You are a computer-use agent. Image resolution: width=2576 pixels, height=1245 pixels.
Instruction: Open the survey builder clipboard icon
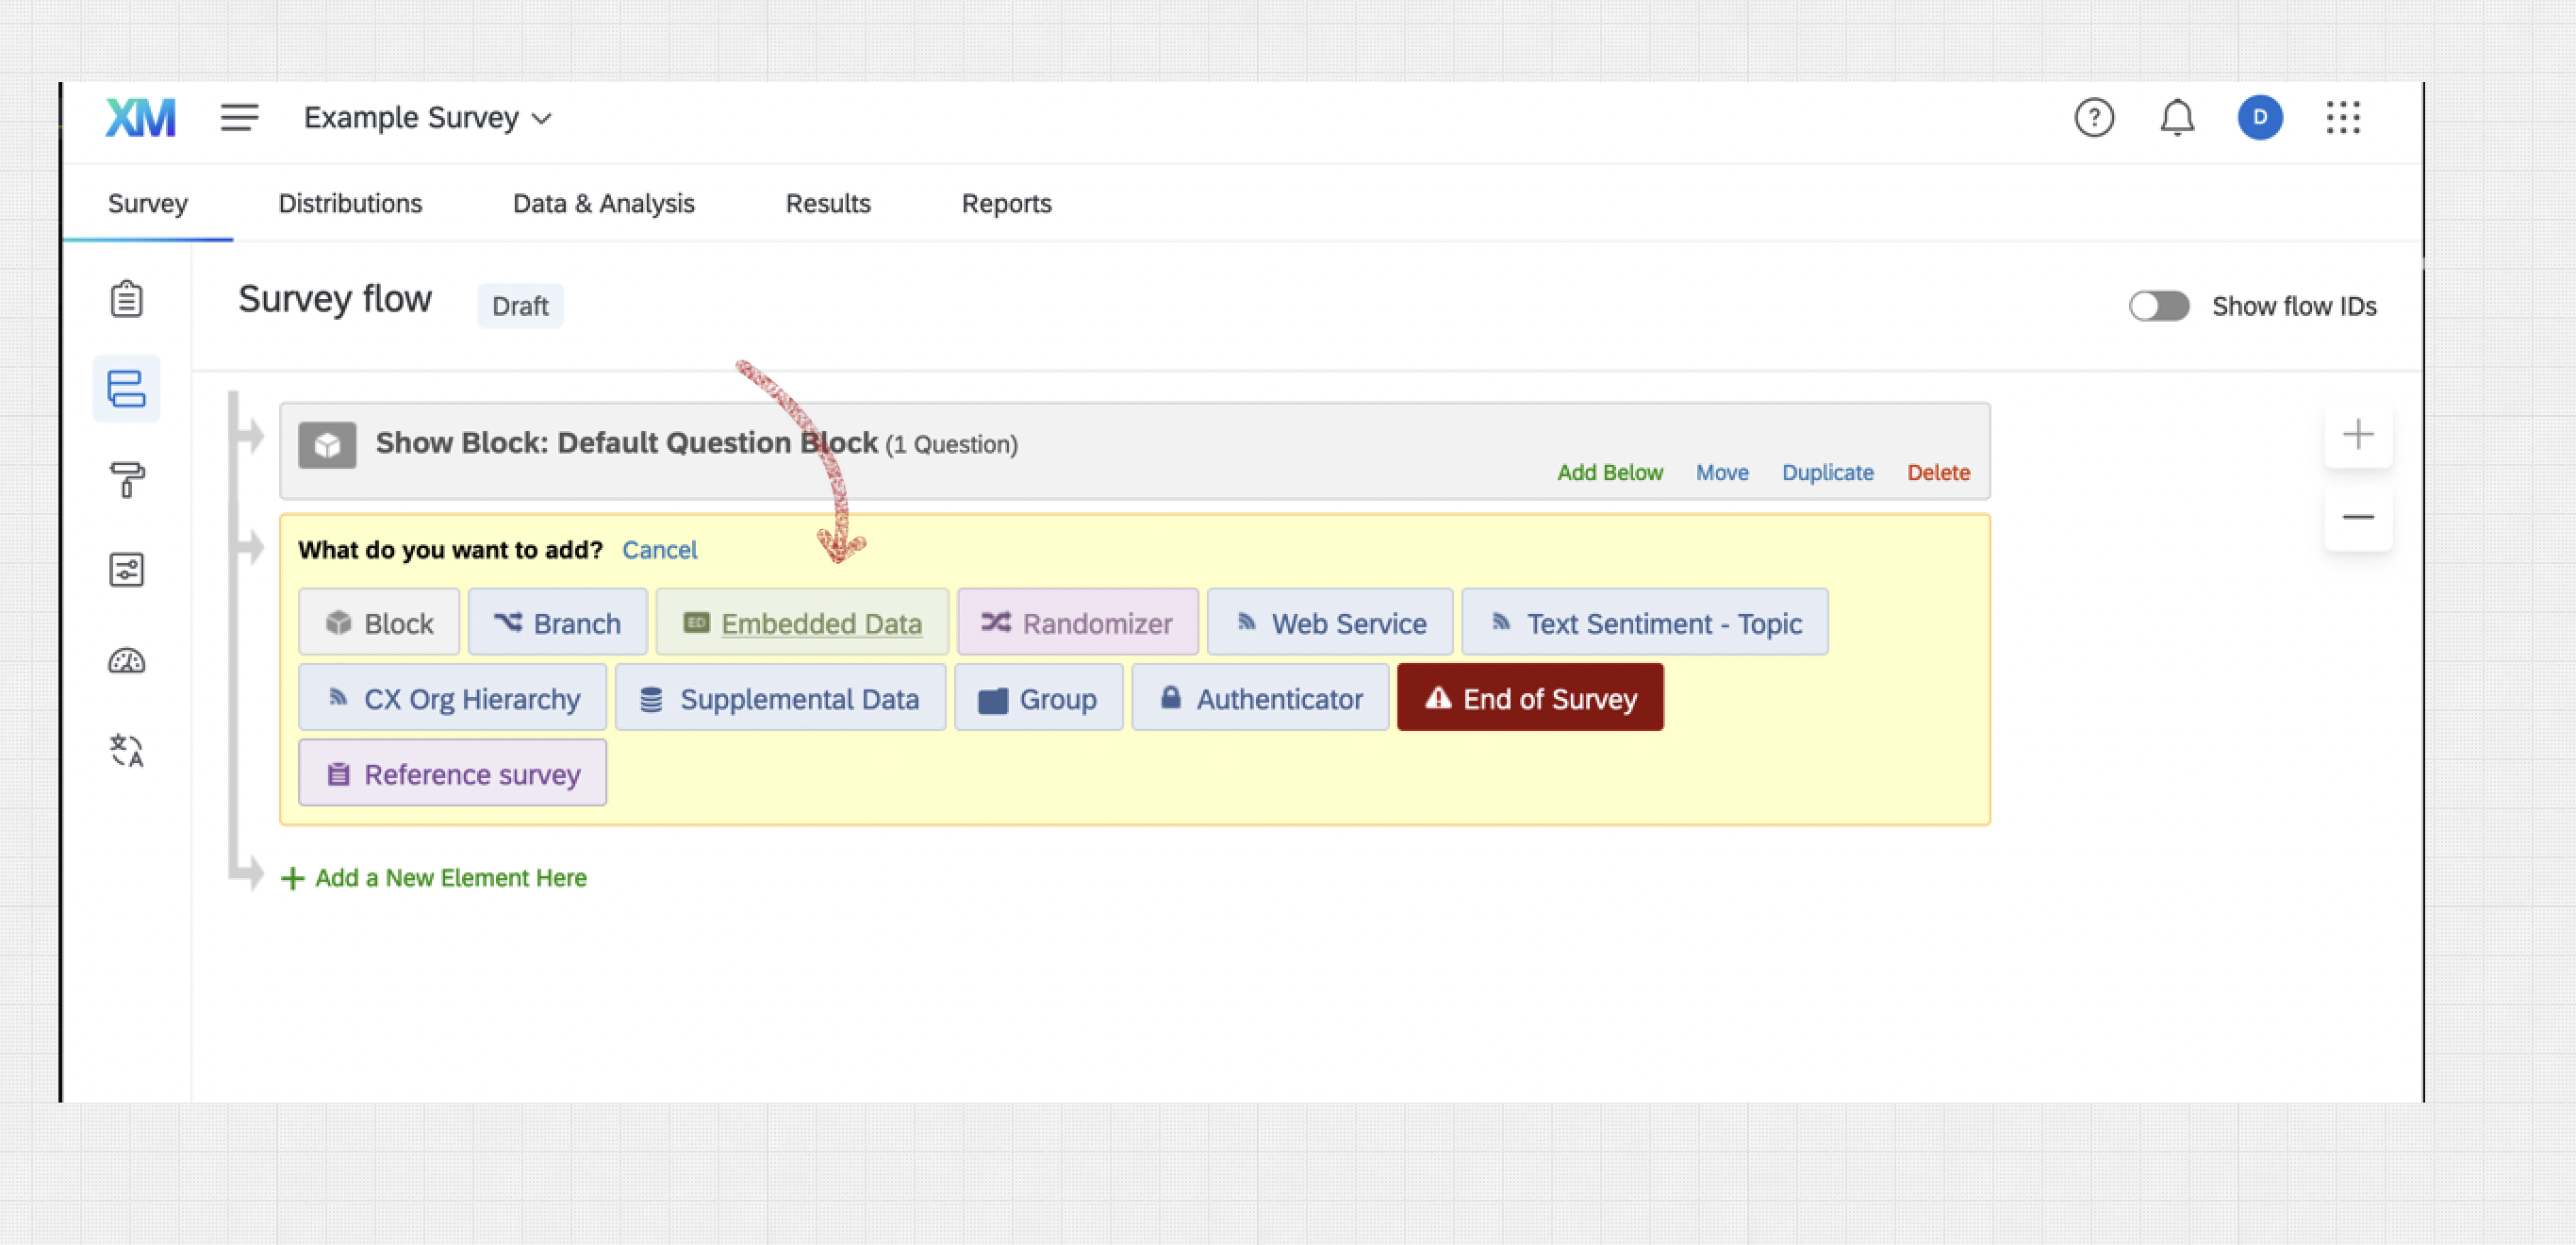point(126,298)
